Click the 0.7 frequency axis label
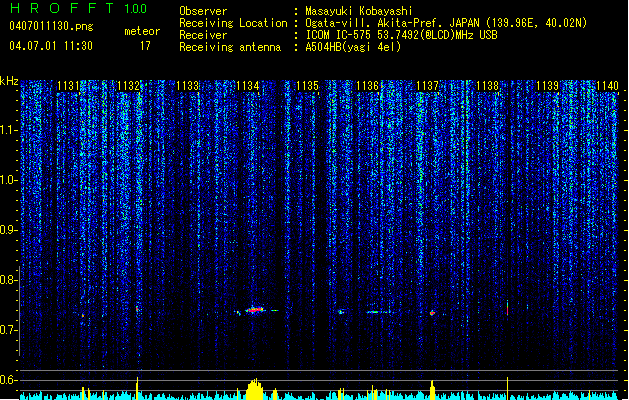Image resolution: width=629 pixels, height=400 pixels. [9, 330]
